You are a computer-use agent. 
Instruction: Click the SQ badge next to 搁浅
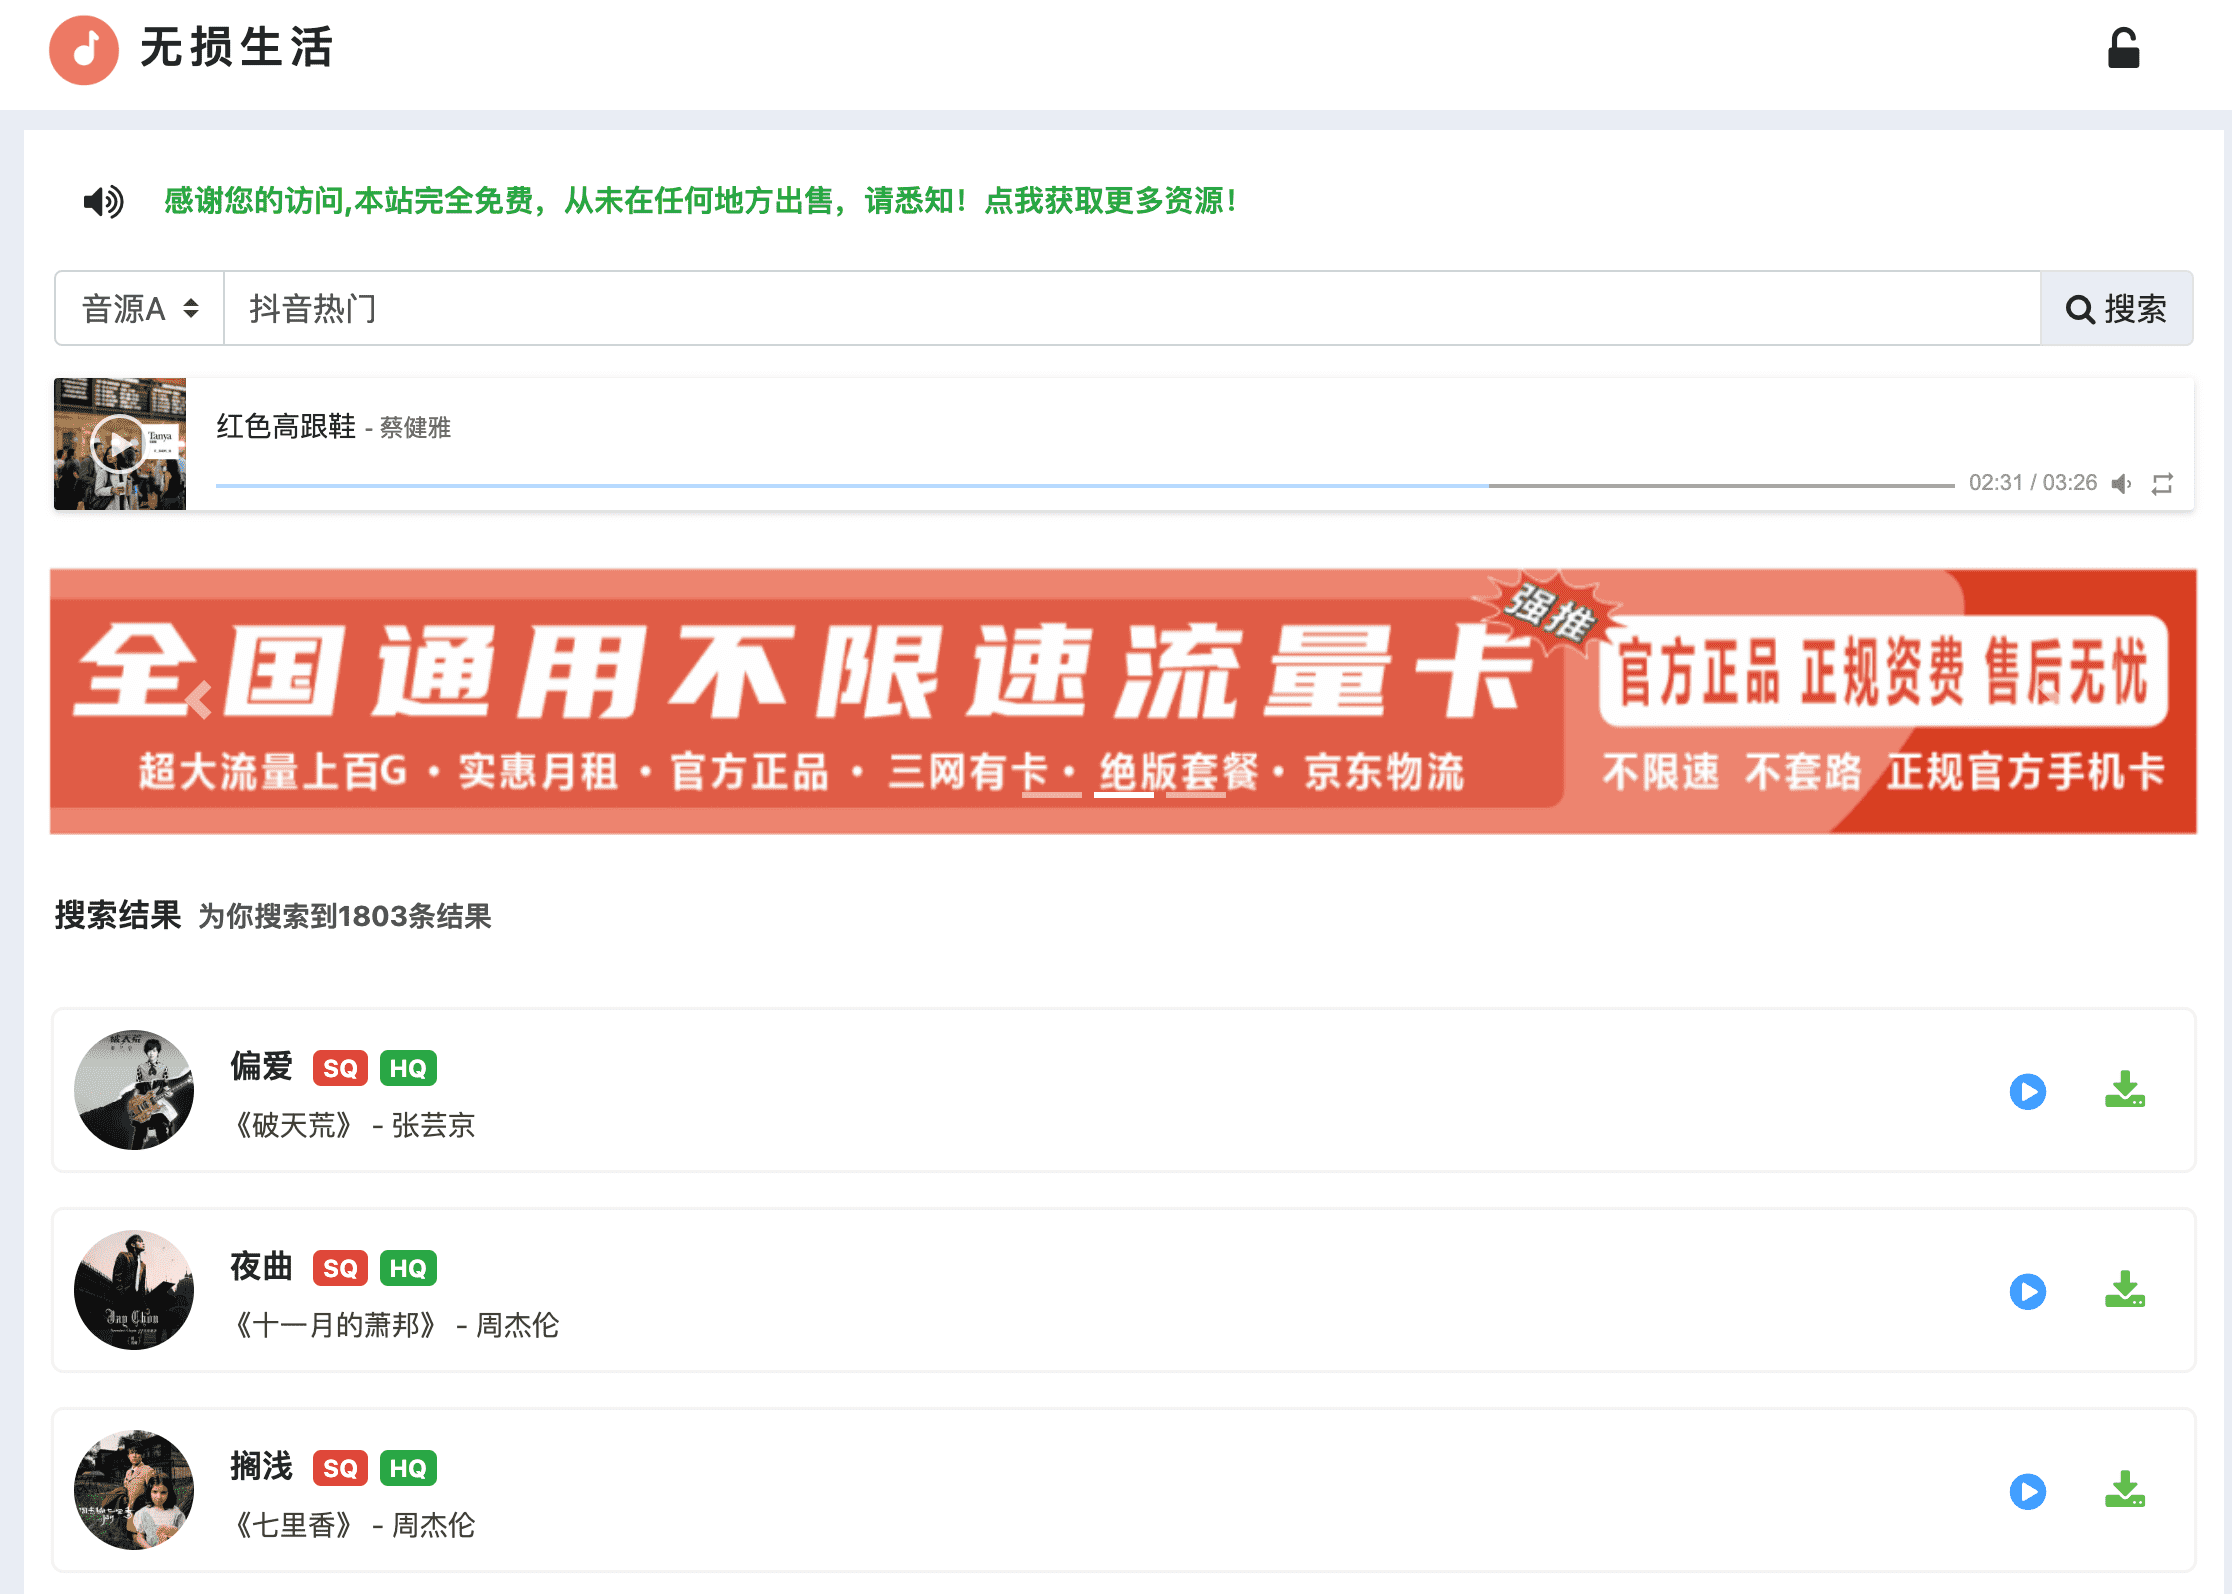coord(340,1468)
